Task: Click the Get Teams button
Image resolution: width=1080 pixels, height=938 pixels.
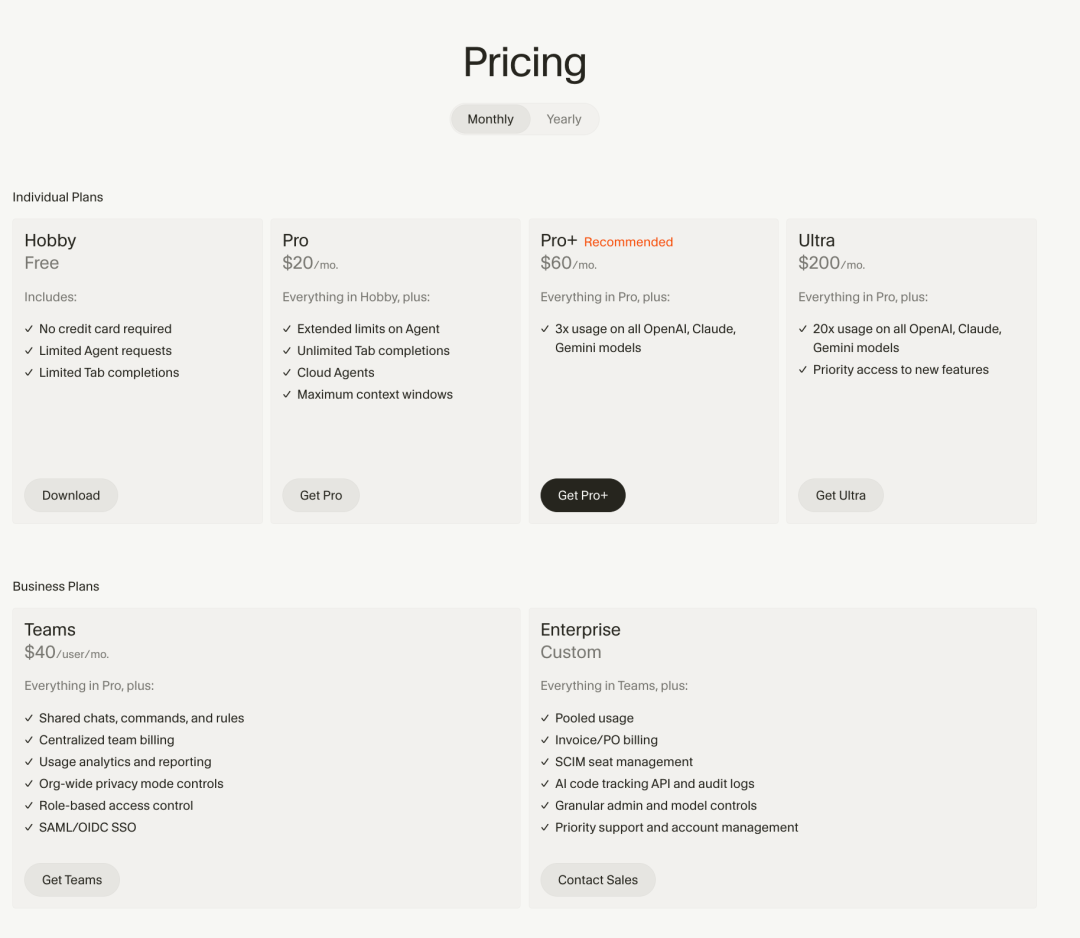Action: pyautogui.click(x=72, y=880)
